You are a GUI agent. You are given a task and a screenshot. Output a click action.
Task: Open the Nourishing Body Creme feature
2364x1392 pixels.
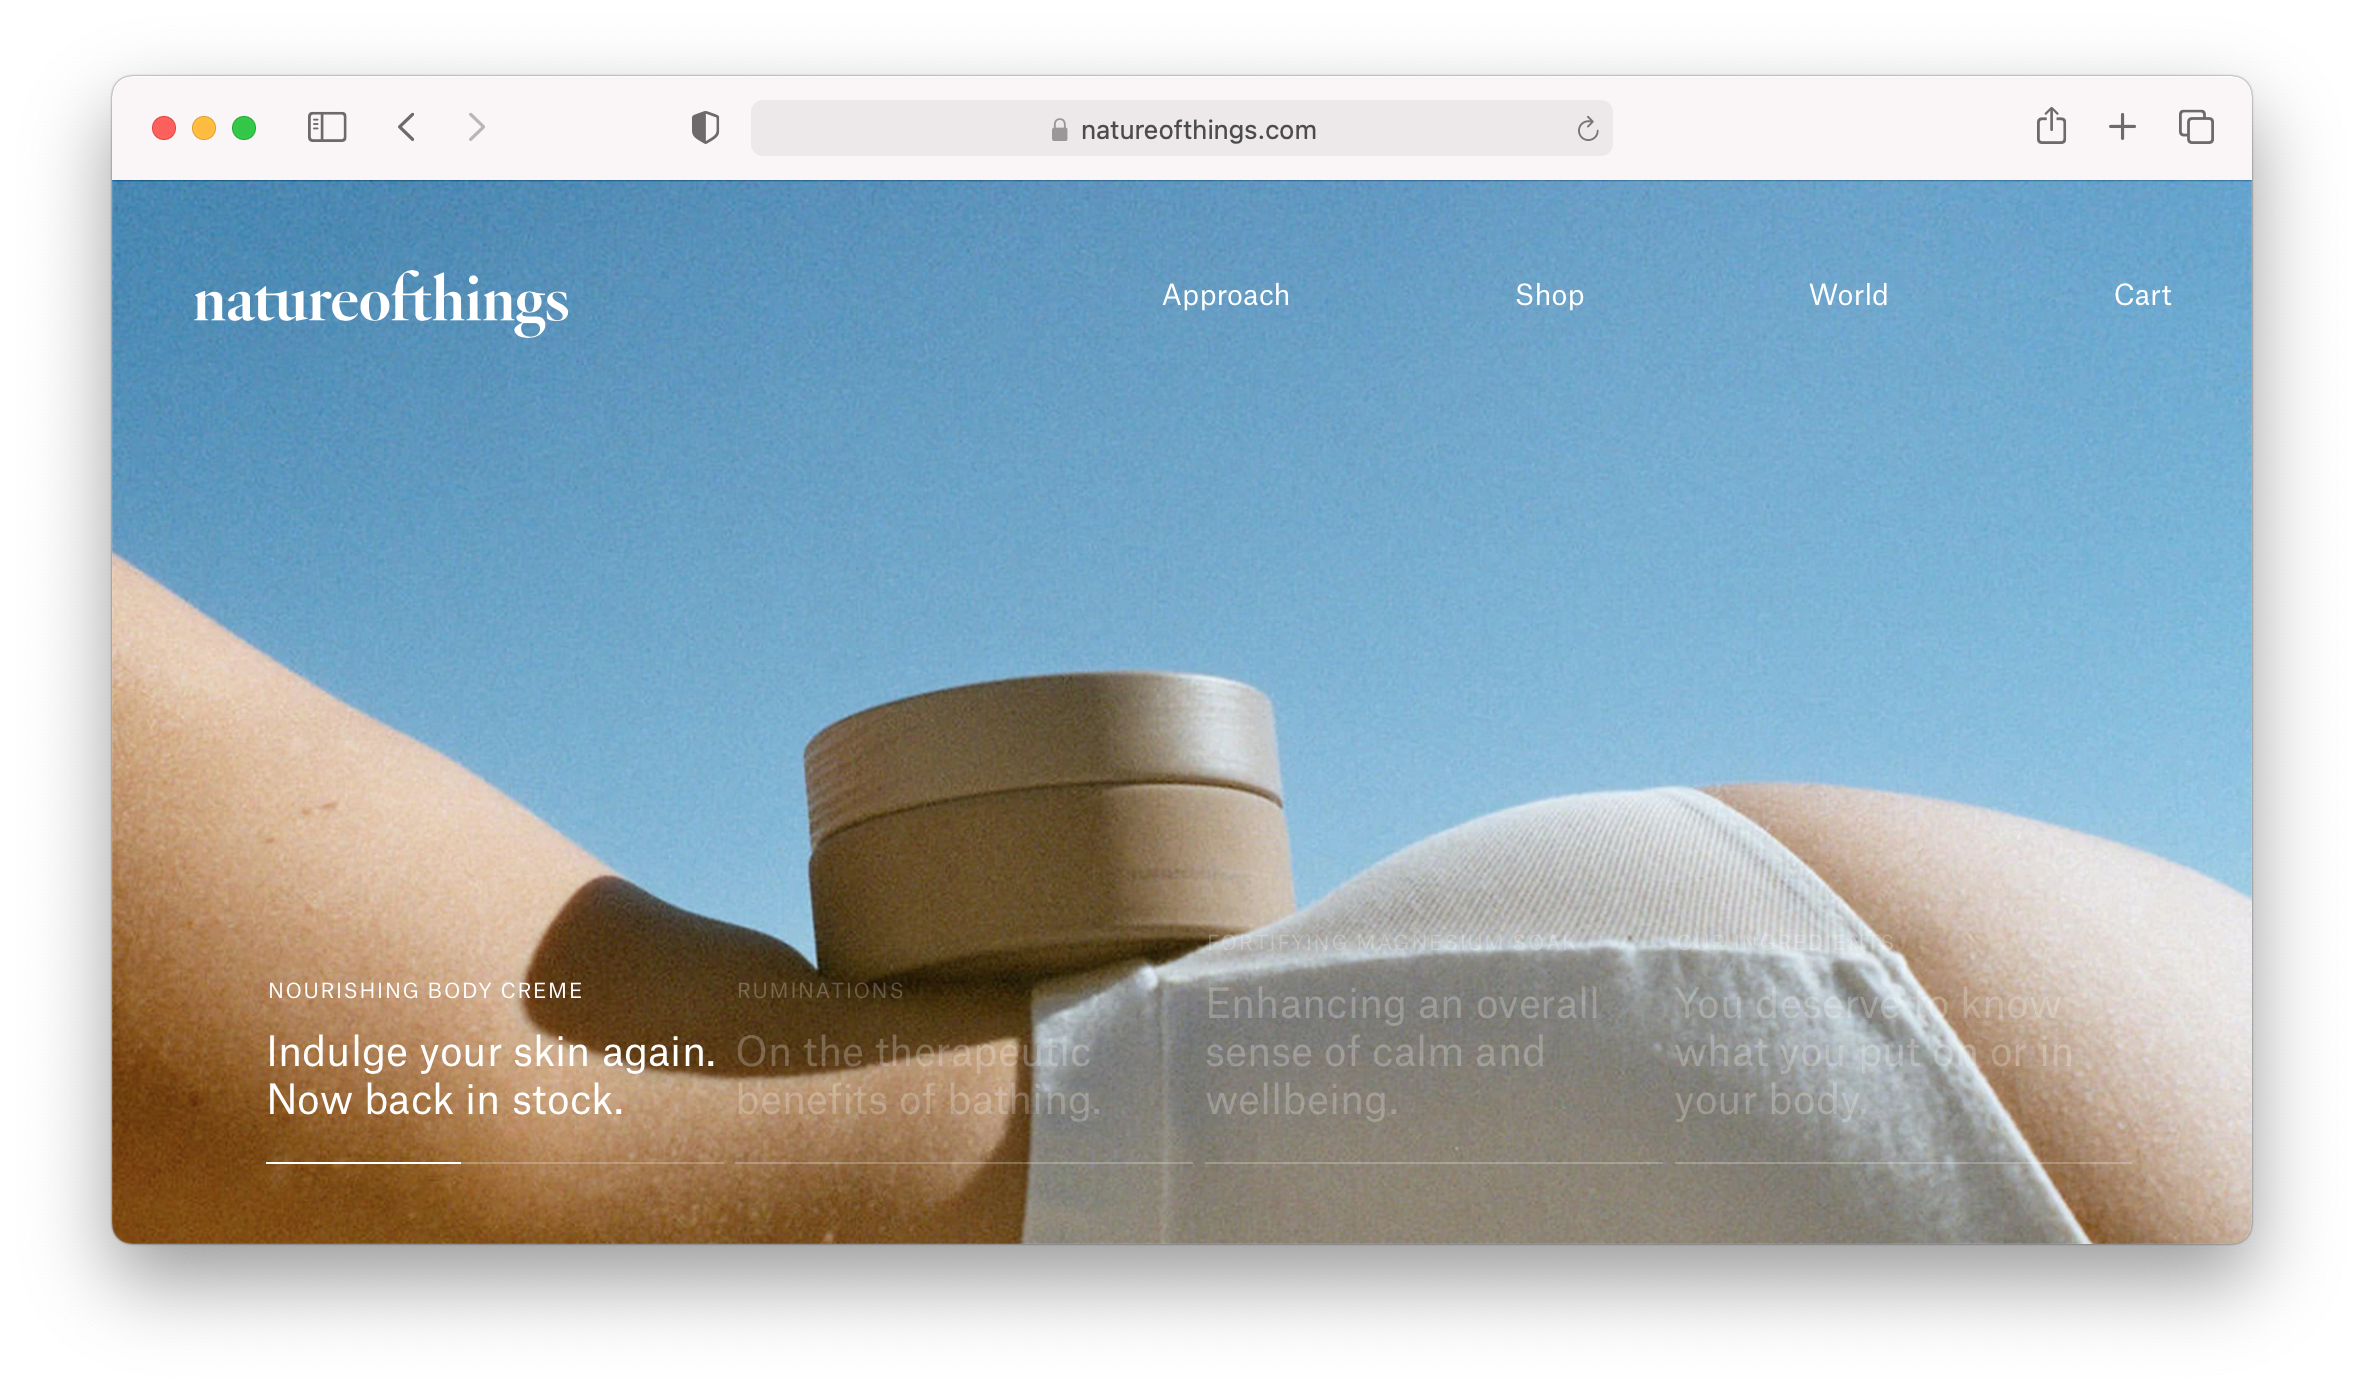click(x=489, y=1075)
